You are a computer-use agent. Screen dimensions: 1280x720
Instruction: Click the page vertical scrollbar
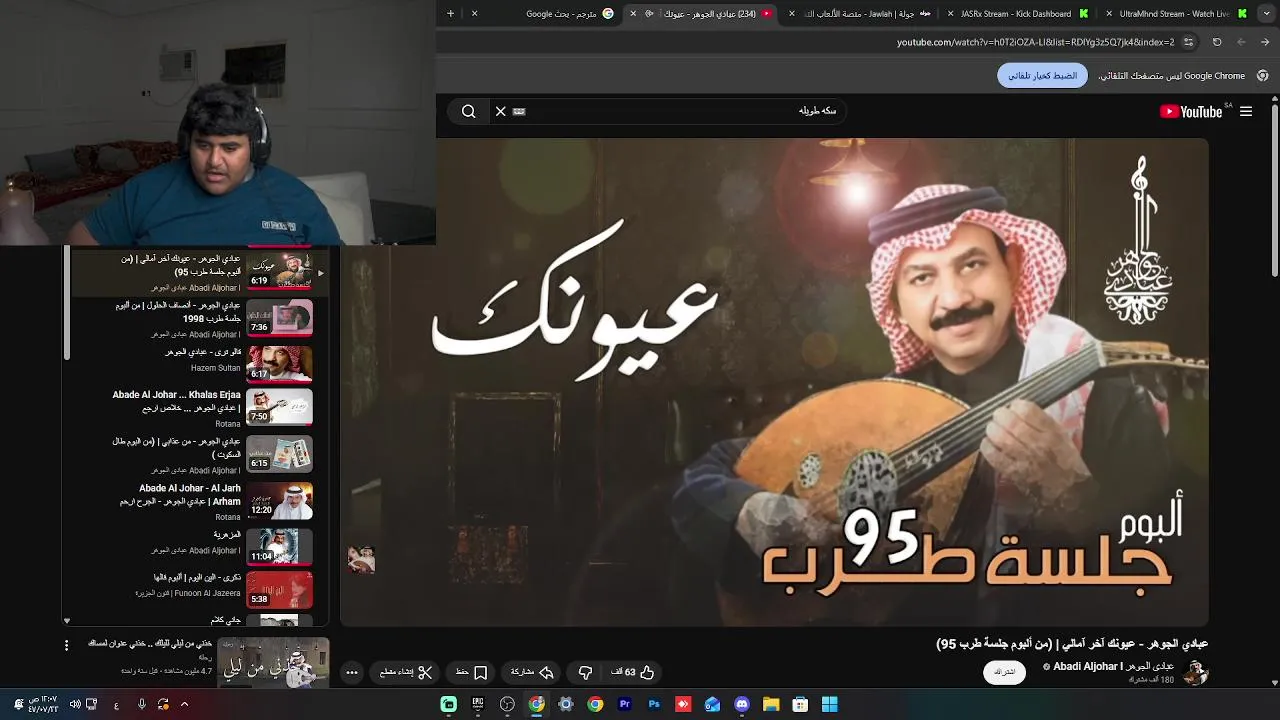[1275, 190]
